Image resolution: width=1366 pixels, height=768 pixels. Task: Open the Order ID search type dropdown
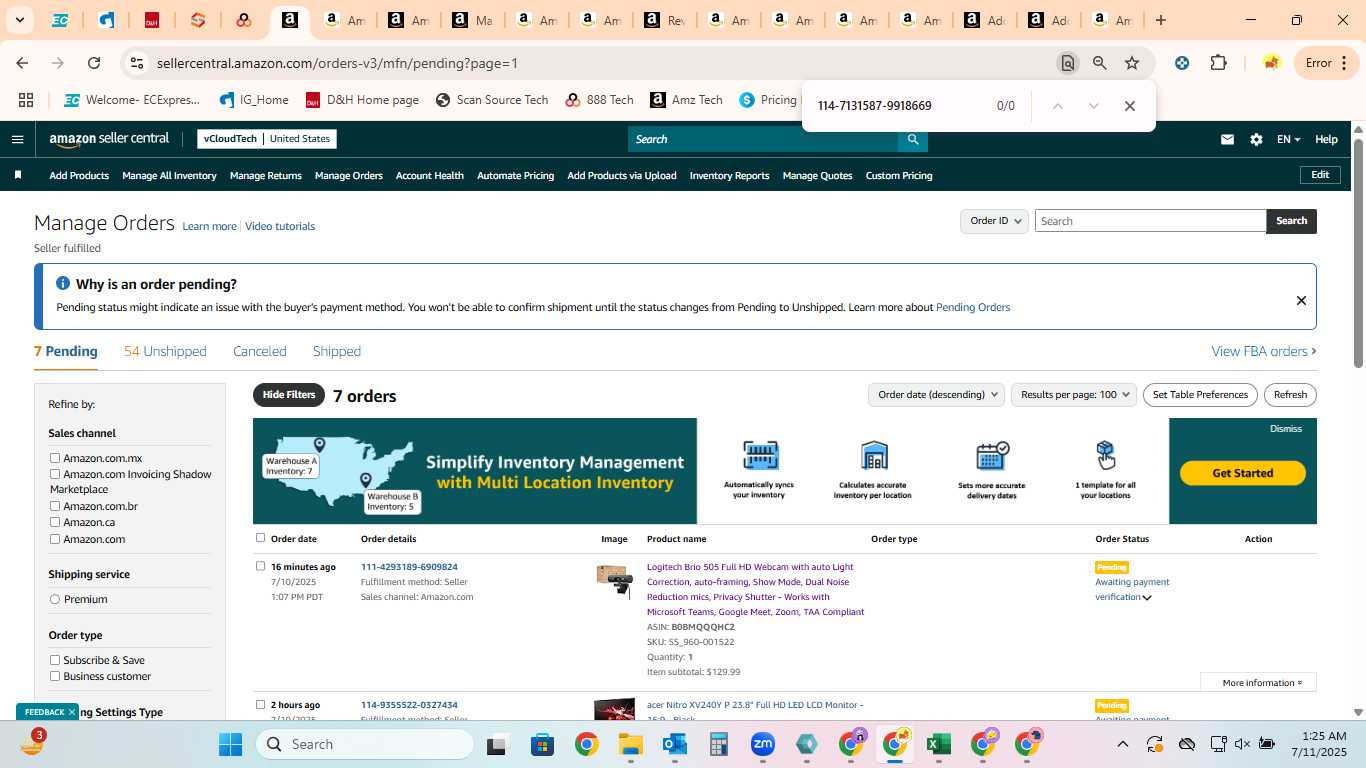(994, 221)
